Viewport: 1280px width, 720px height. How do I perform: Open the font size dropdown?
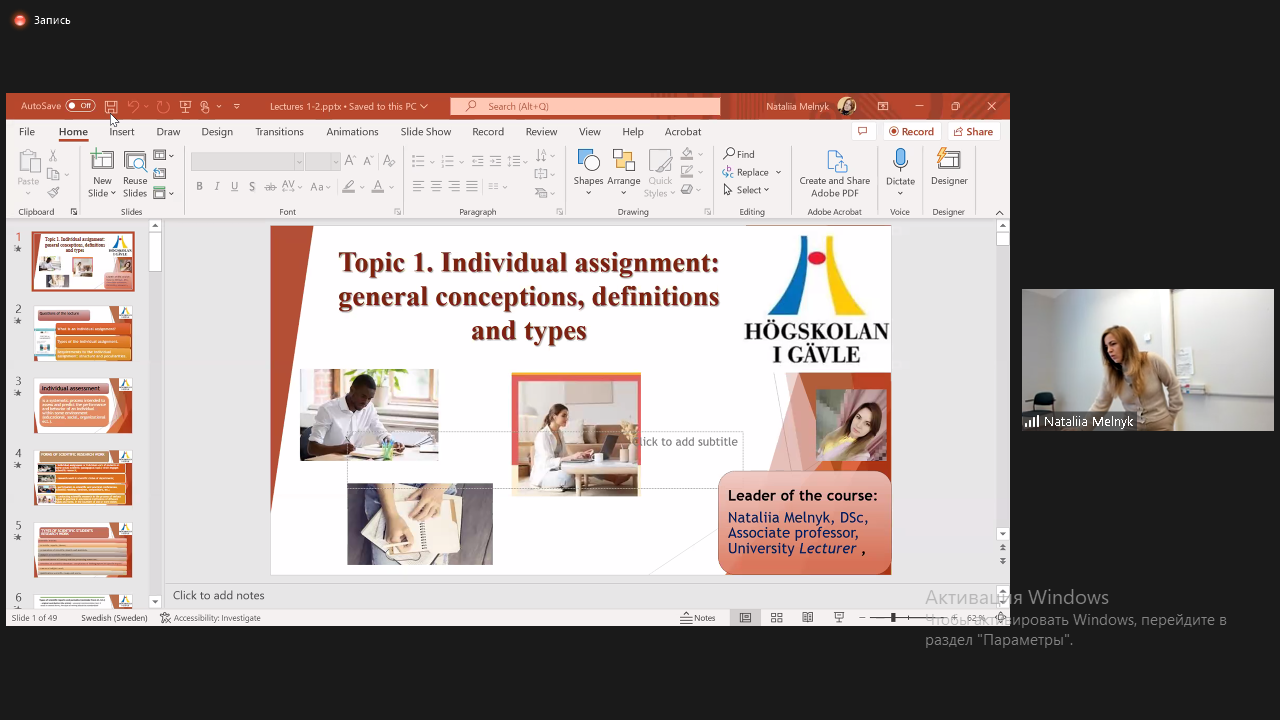point(336,161)
